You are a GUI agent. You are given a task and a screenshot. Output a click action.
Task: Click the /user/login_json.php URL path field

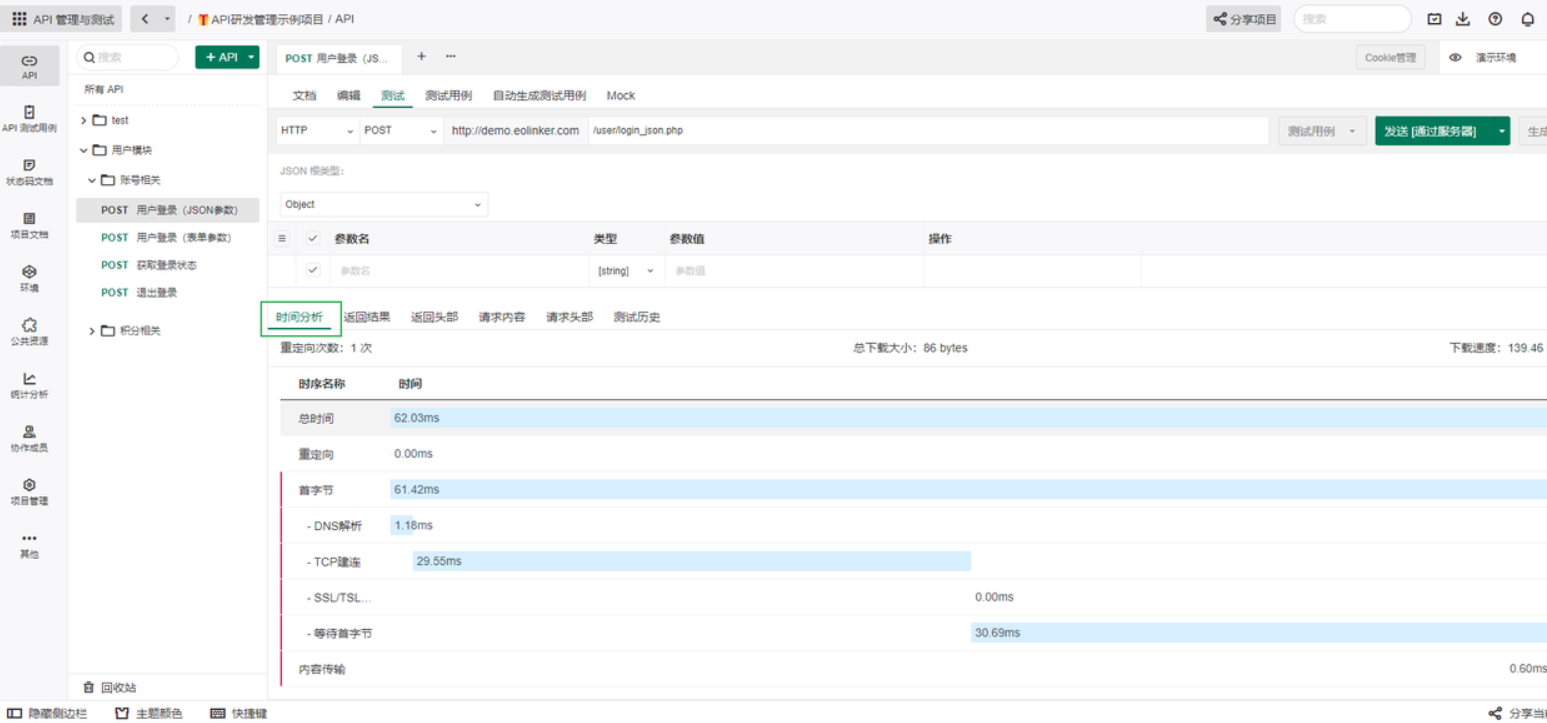[x=928, y=131]
